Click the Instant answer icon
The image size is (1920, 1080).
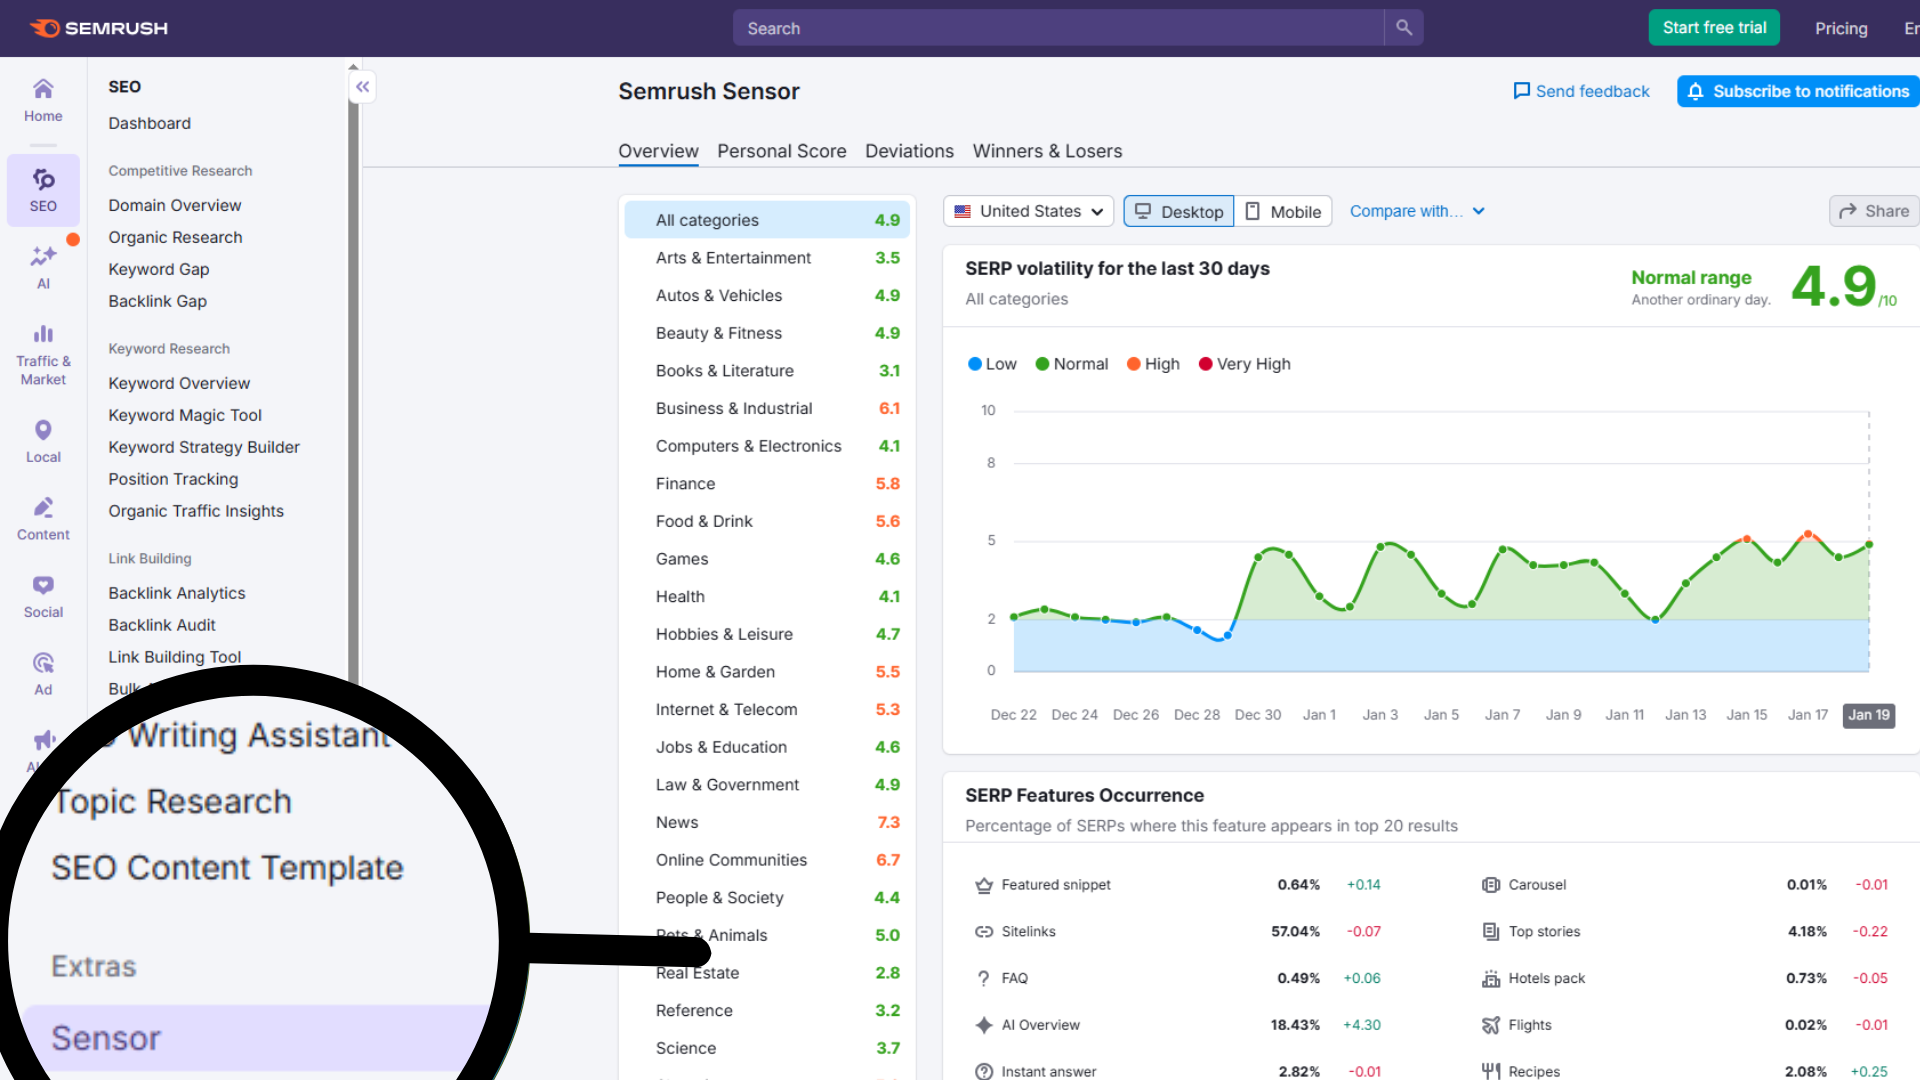pos(984,1071)
